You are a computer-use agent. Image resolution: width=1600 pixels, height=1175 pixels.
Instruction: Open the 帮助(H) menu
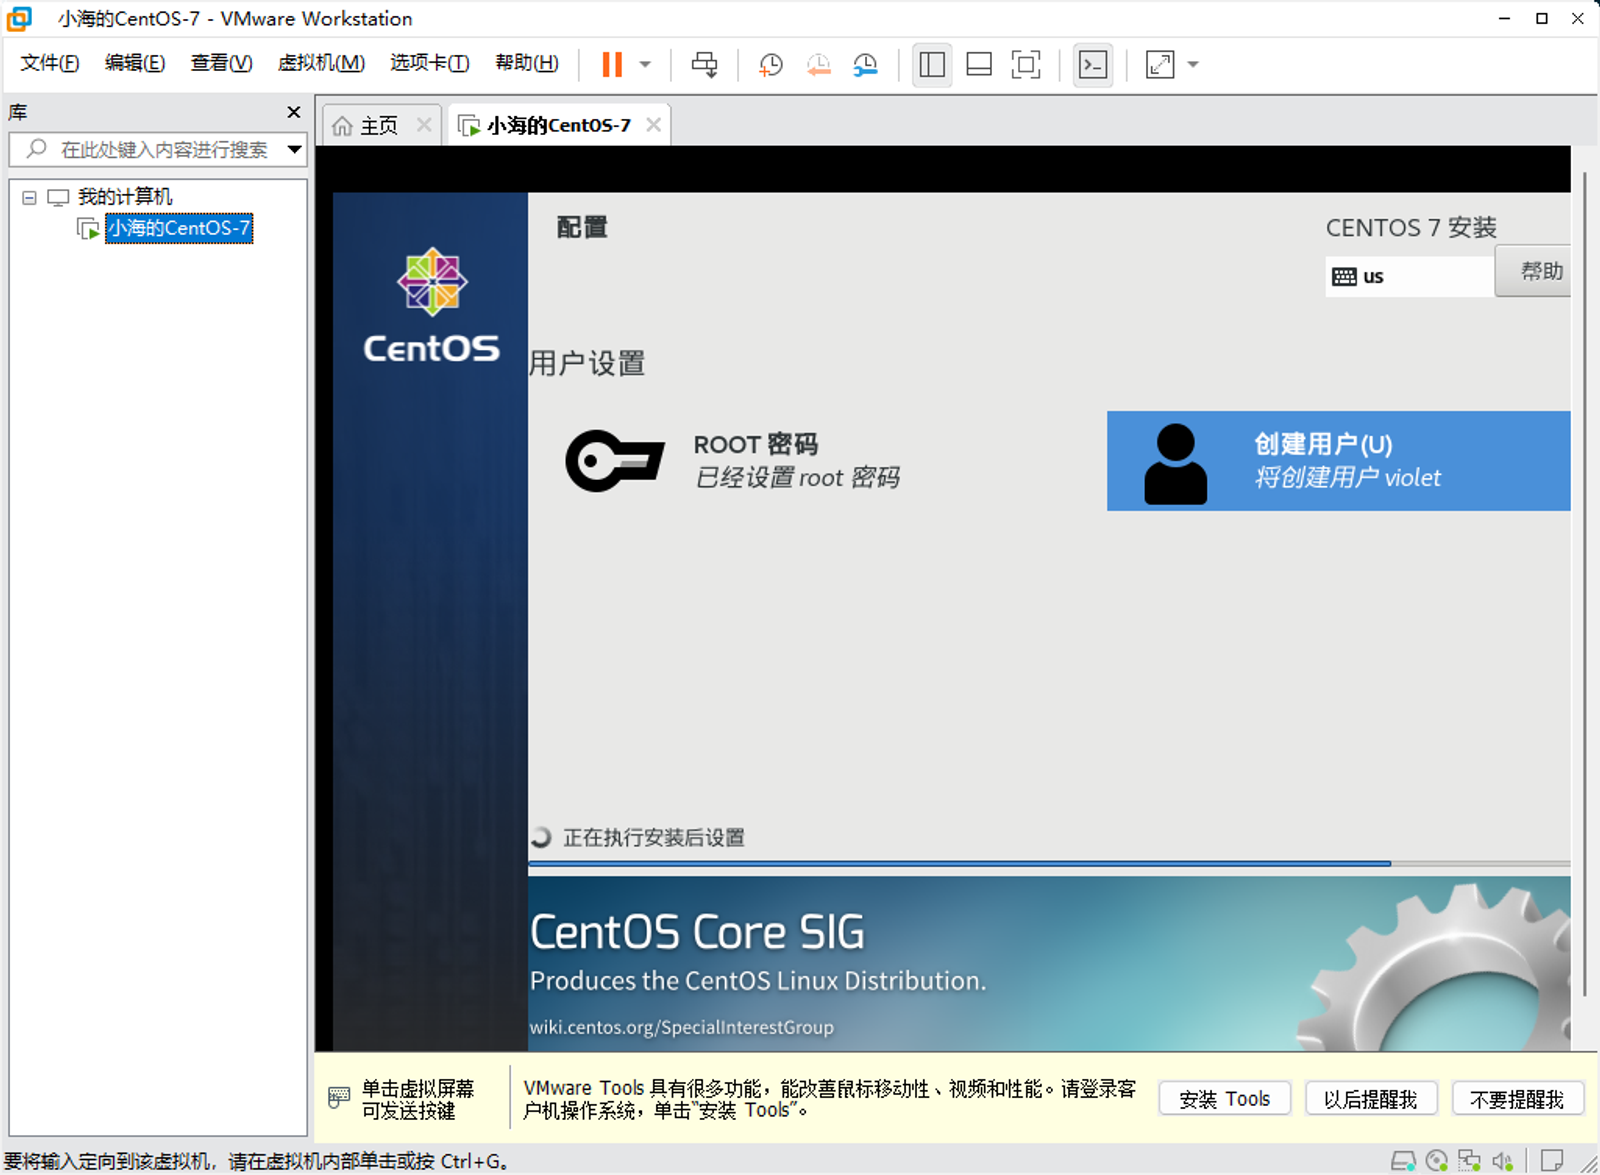527,63
